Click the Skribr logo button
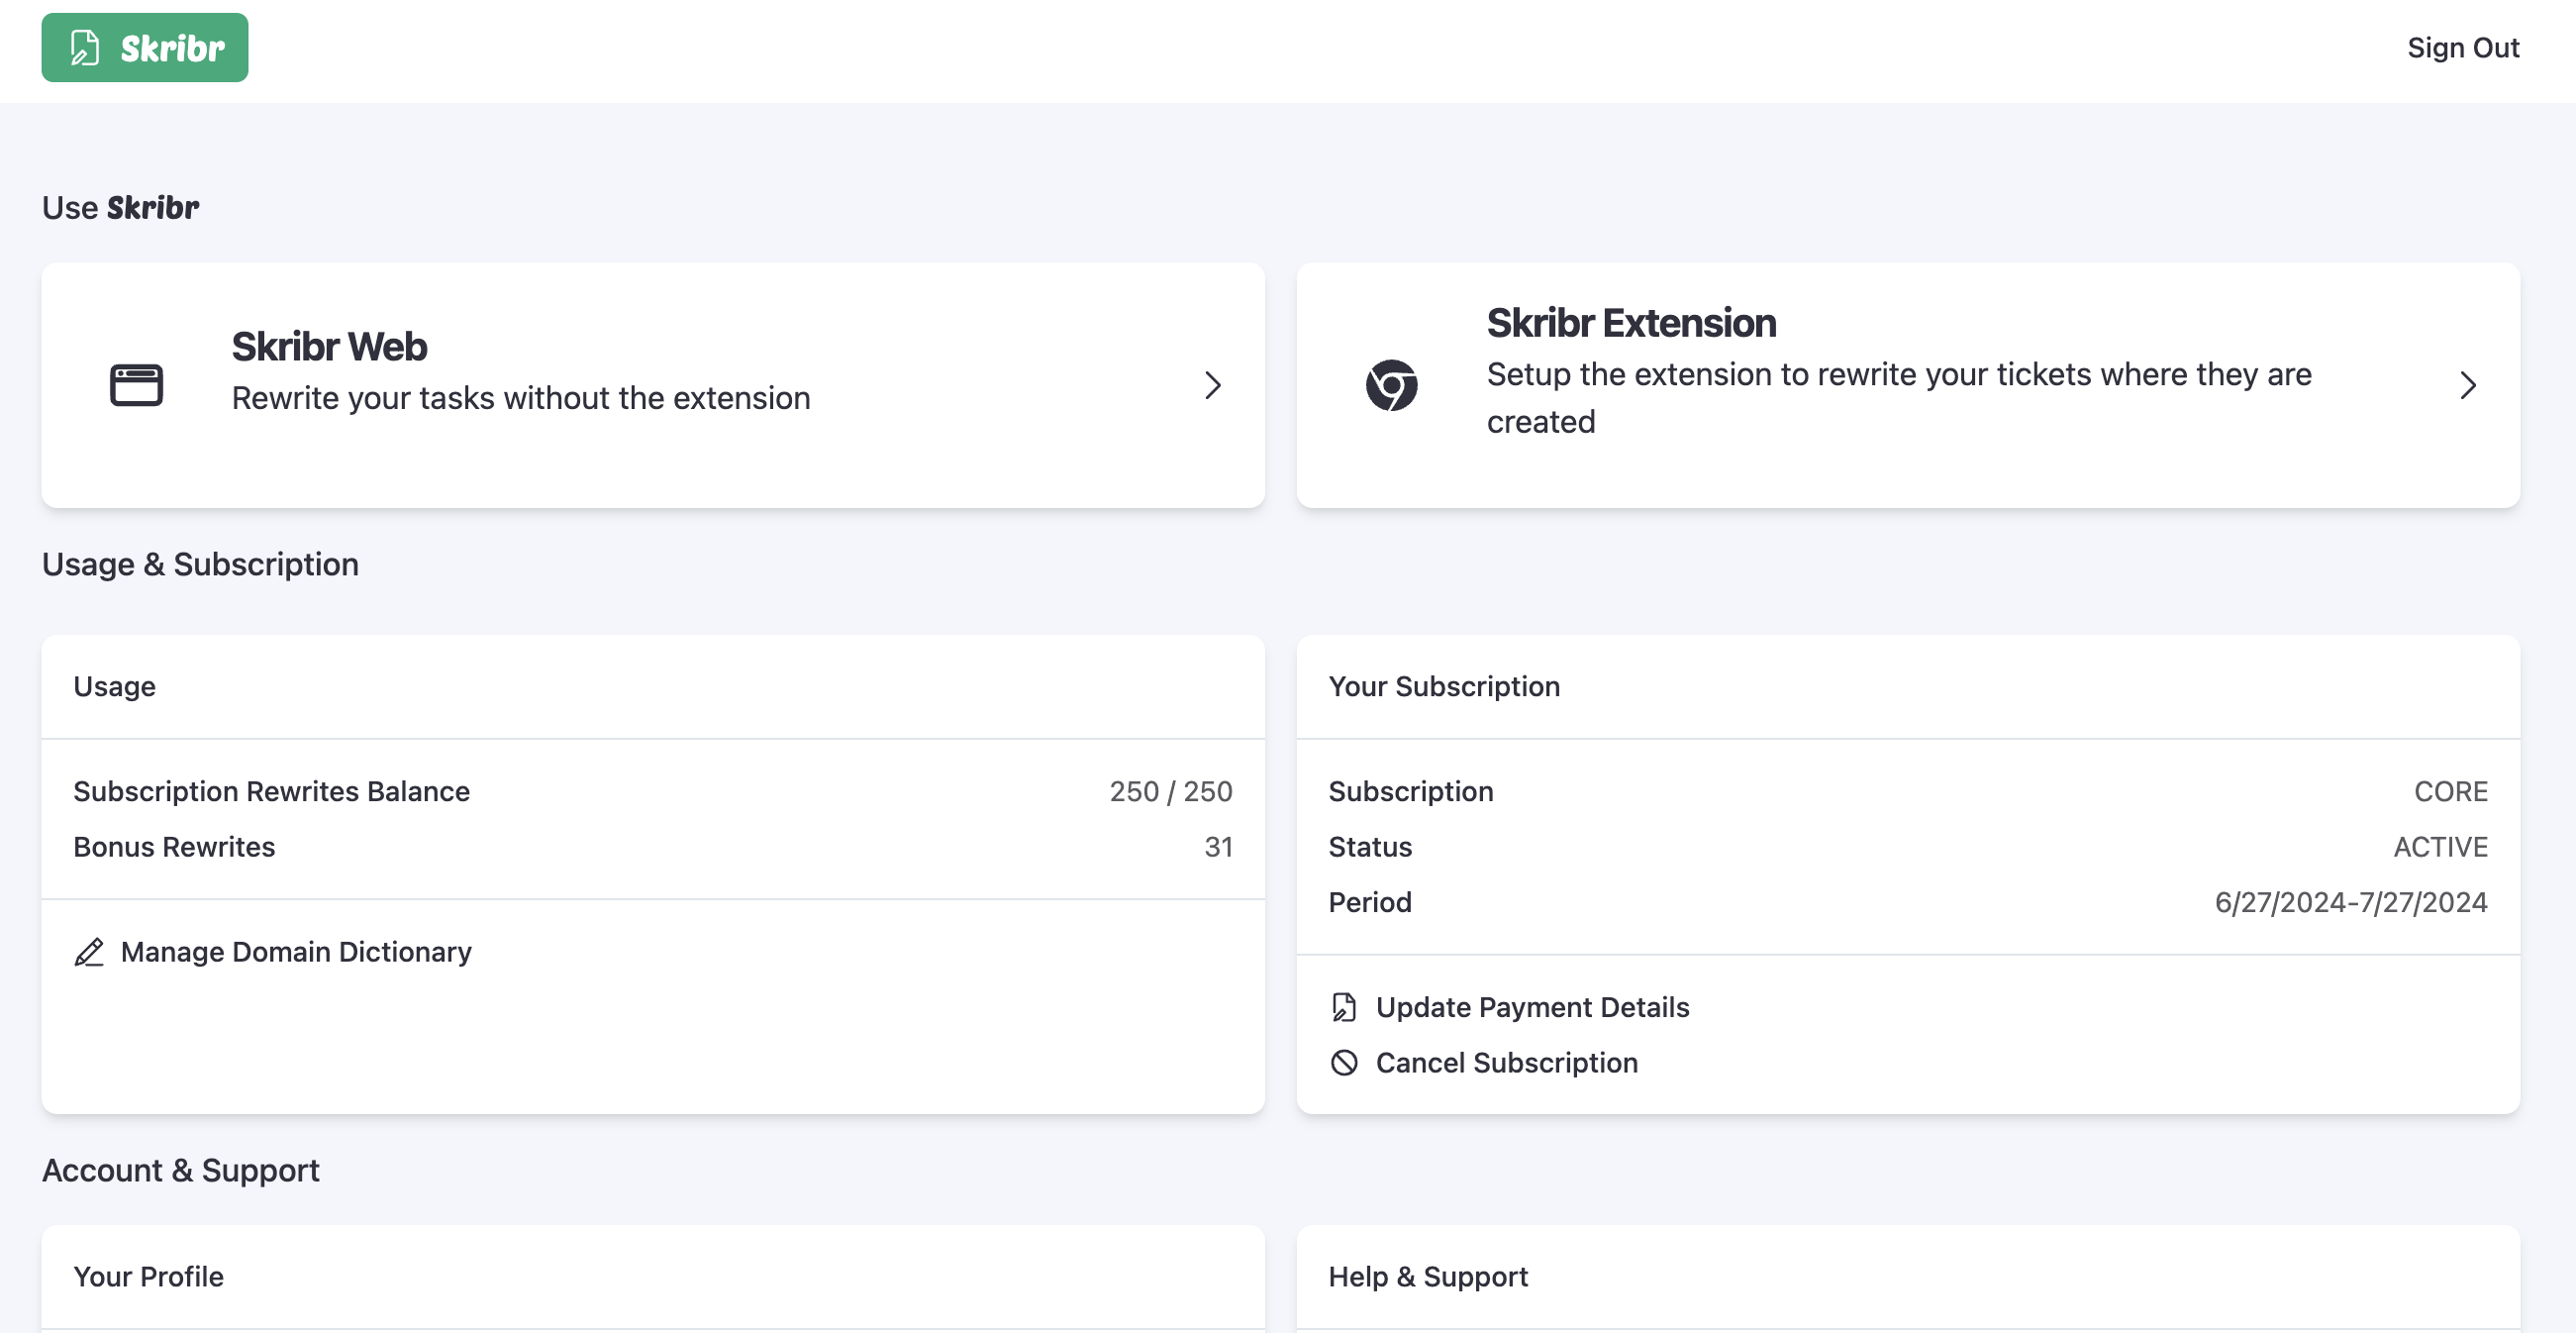The image size is (2576, 1333). [145, 47]
